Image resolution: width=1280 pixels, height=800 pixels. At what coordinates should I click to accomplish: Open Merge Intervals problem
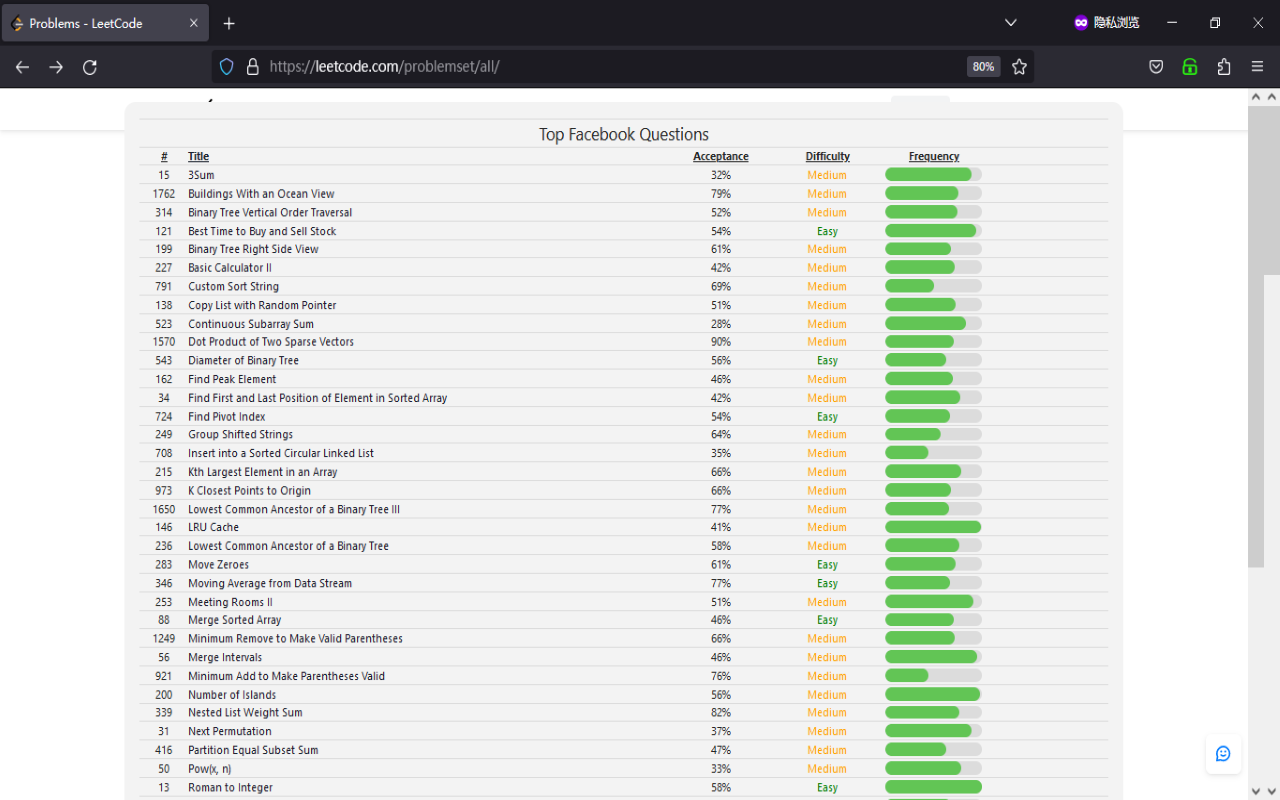[225, 657]
